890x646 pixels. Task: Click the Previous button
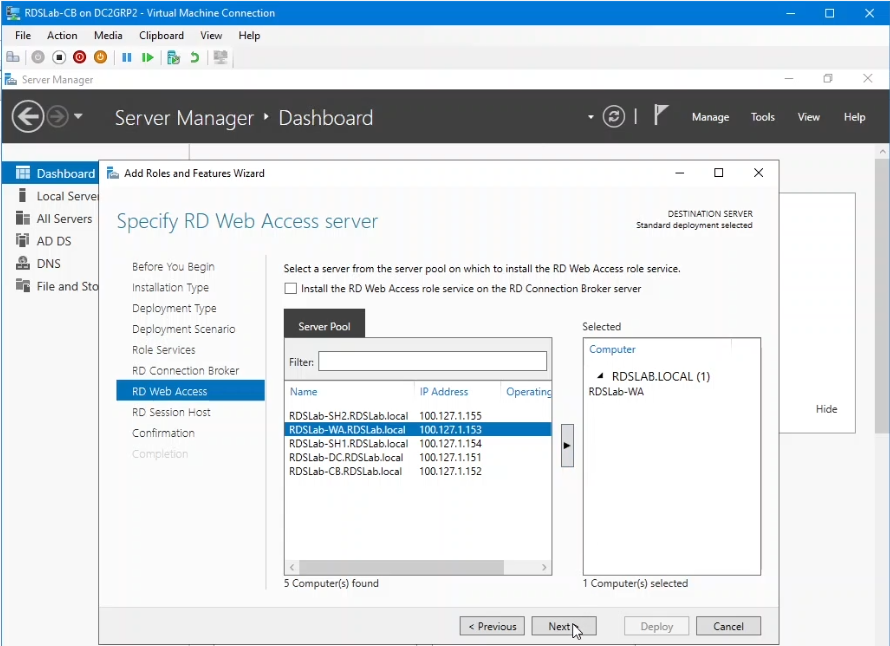click(492, 626)
